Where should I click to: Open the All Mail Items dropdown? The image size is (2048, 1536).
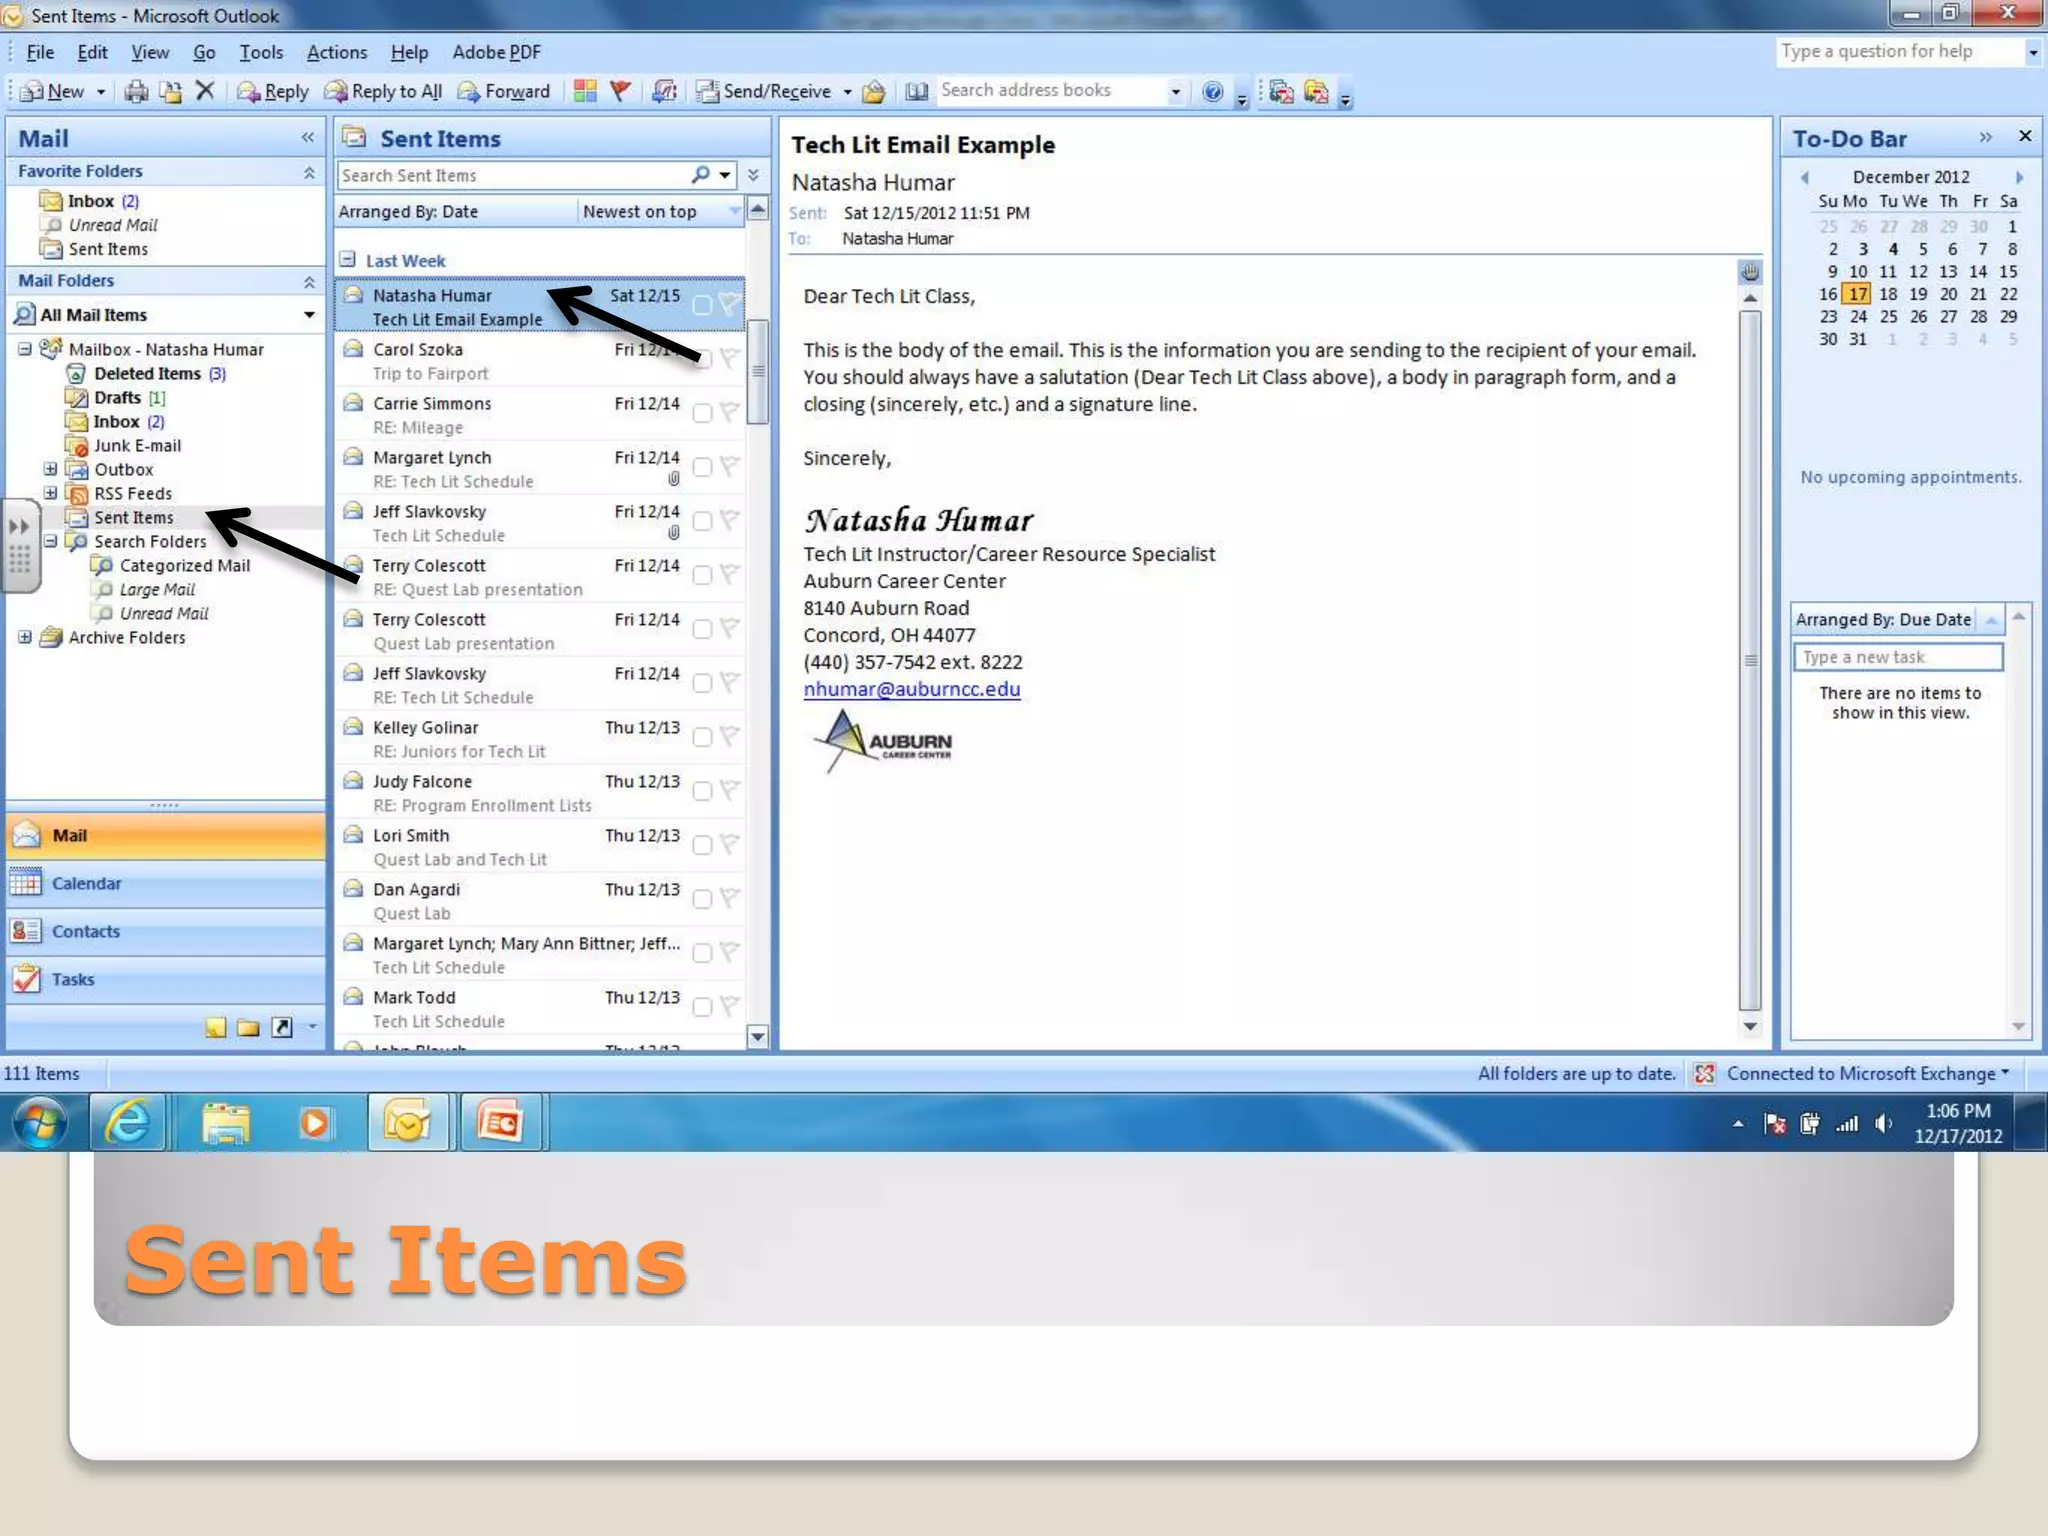tap(309, 315)
